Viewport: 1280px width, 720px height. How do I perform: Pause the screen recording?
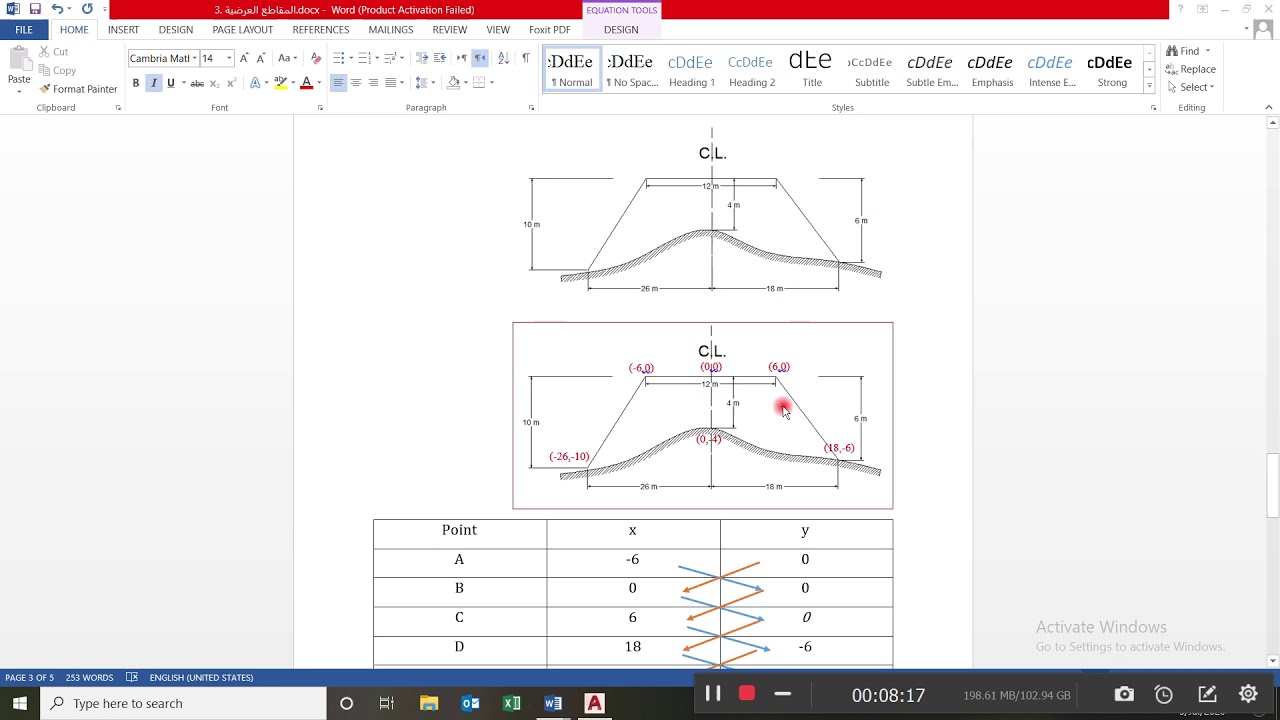(x=713, y=694)
